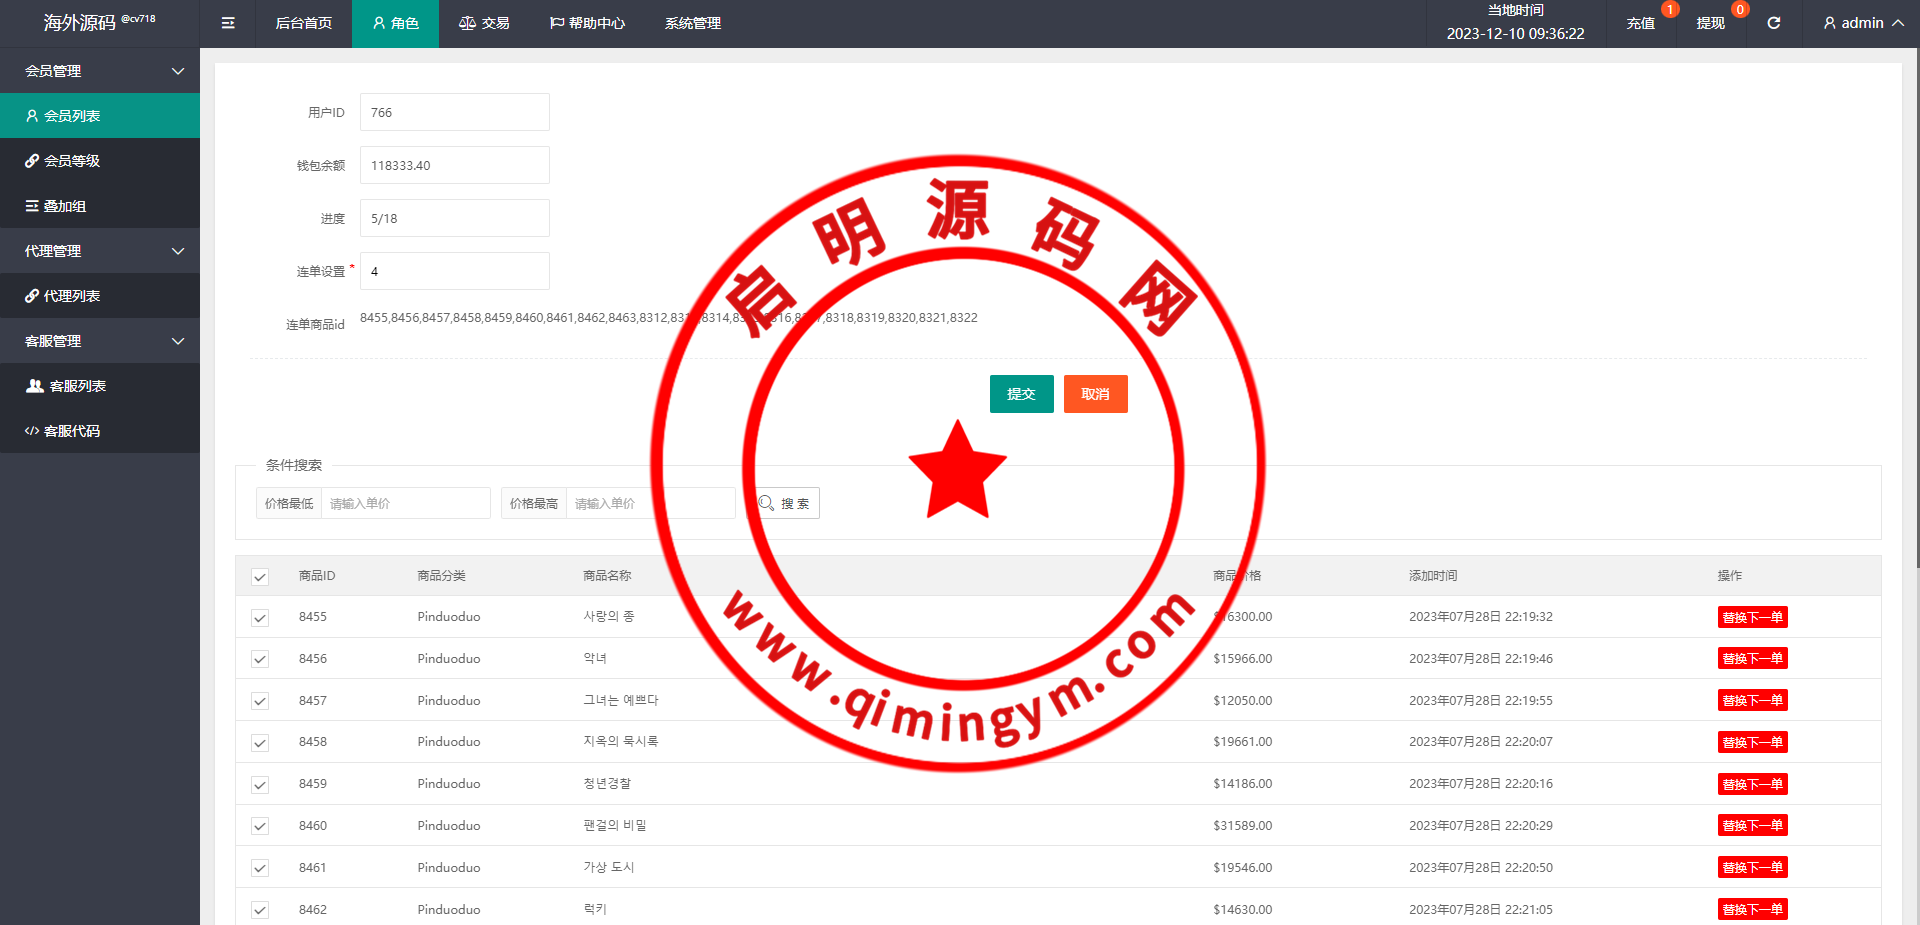Click 替换下一单 for product 8456

pyautogui.click(x=1752, y=659)
